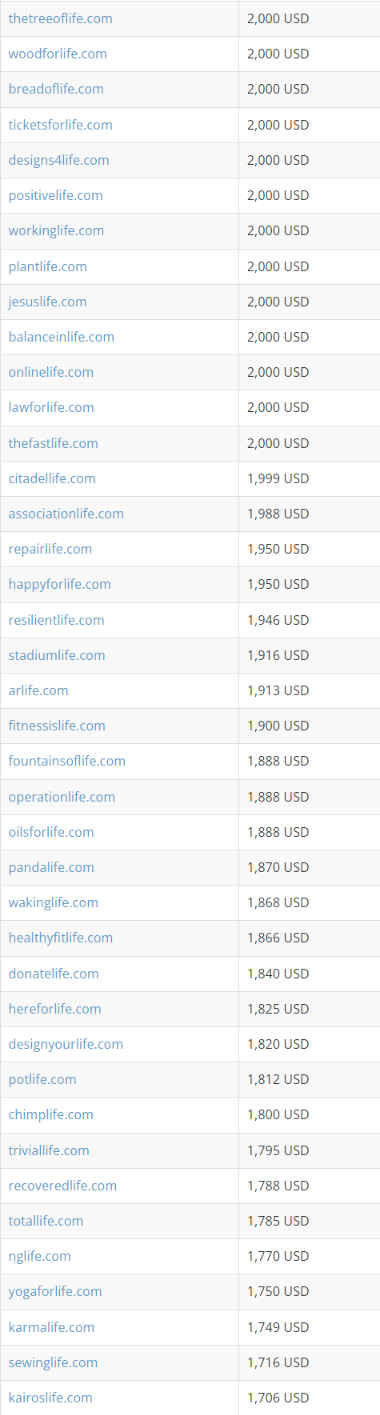Click the stadiumlife.com link

pyautogui.click(x=56, y=655)
